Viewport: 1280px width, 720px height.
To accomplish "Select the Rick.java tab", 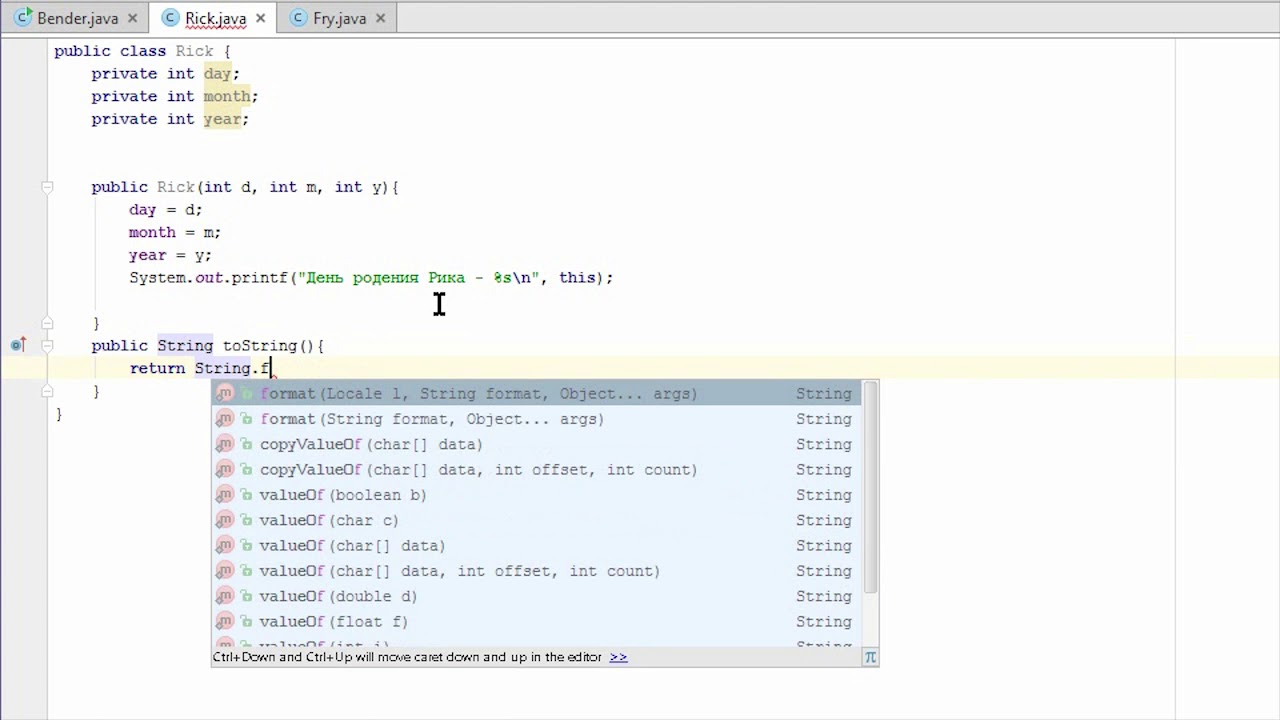I will (215, 18).
